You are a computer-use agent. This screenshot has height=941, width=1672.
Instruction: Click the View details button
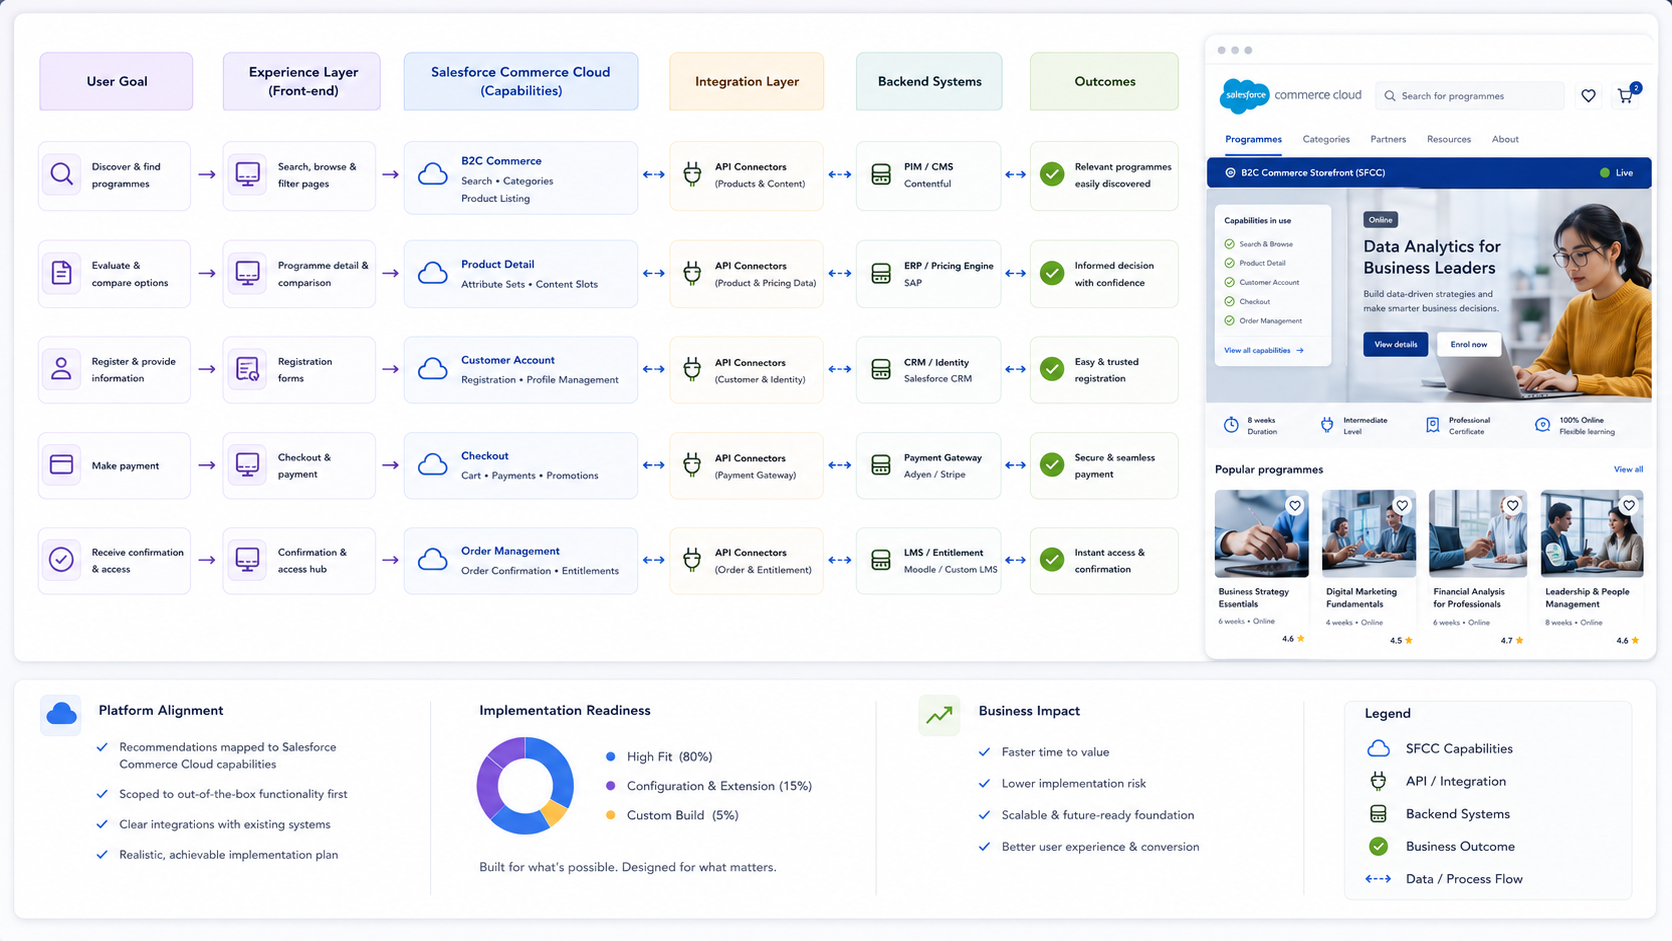click(x=1395, y=344)
